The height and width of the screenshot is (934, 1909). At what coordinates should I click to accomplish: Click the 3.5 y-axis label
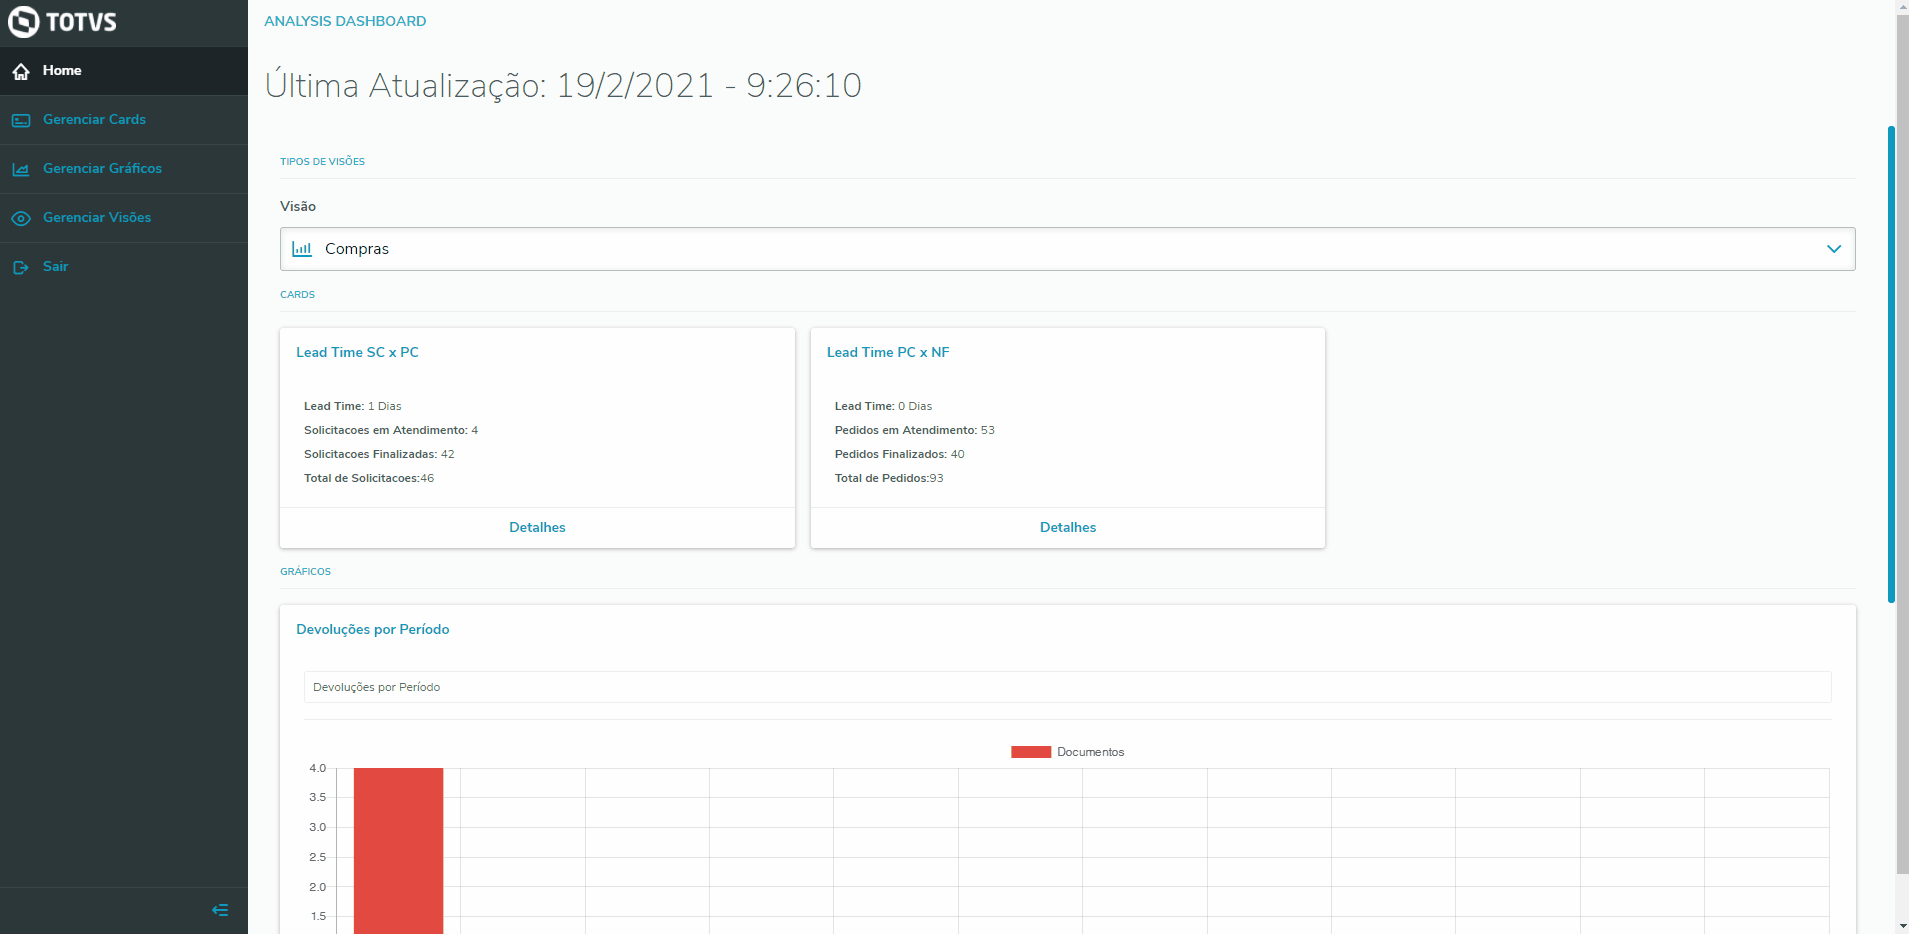pos(317,797)
